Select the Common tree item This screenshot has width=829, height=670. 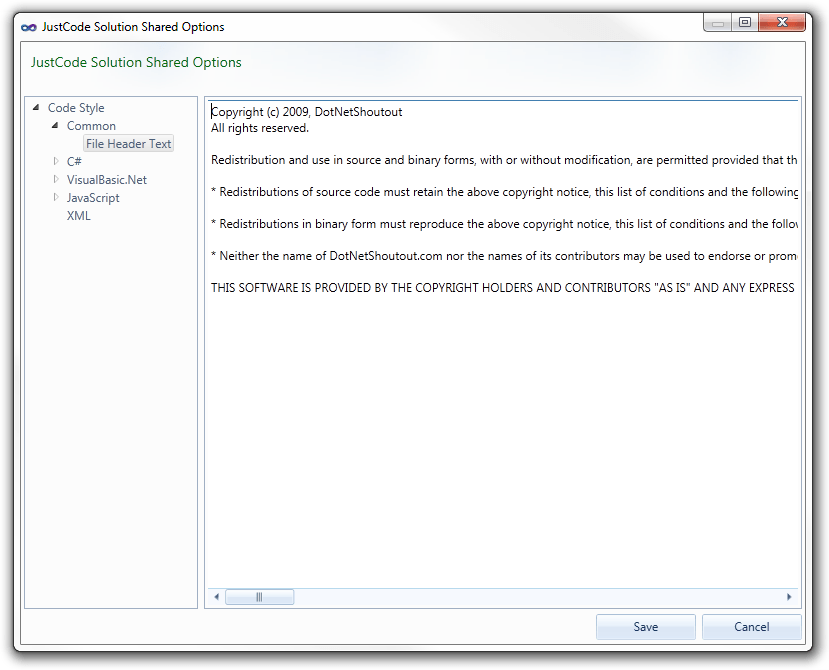pyautogui.click(x=91, y=126)
